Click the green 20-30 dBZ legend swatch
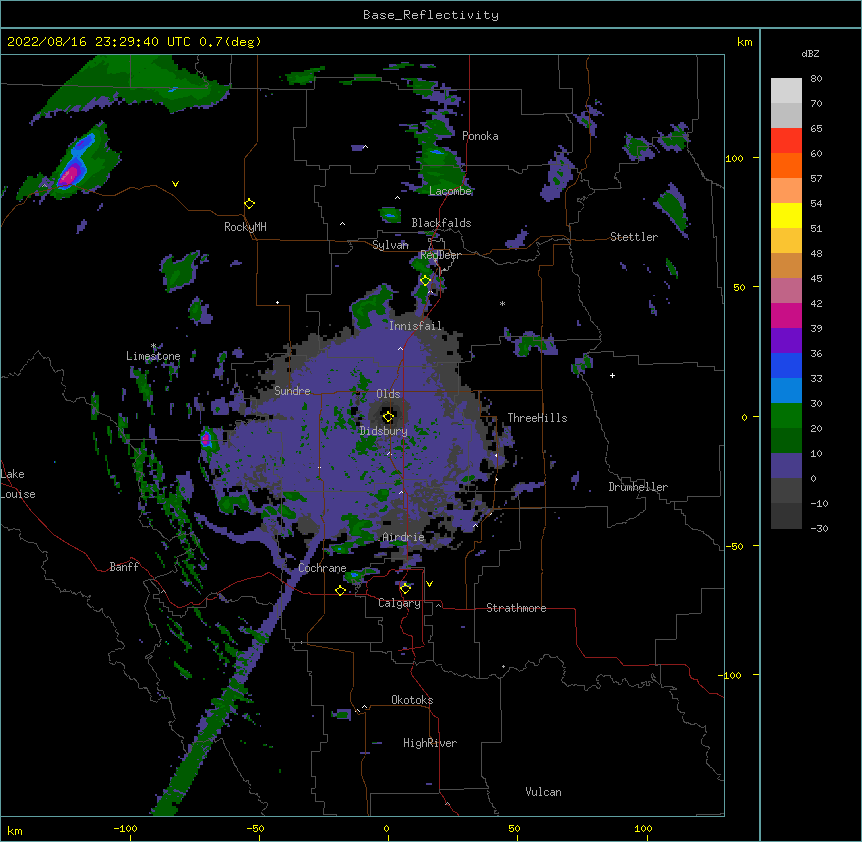 pyautogui.click(x=786, y=416)
